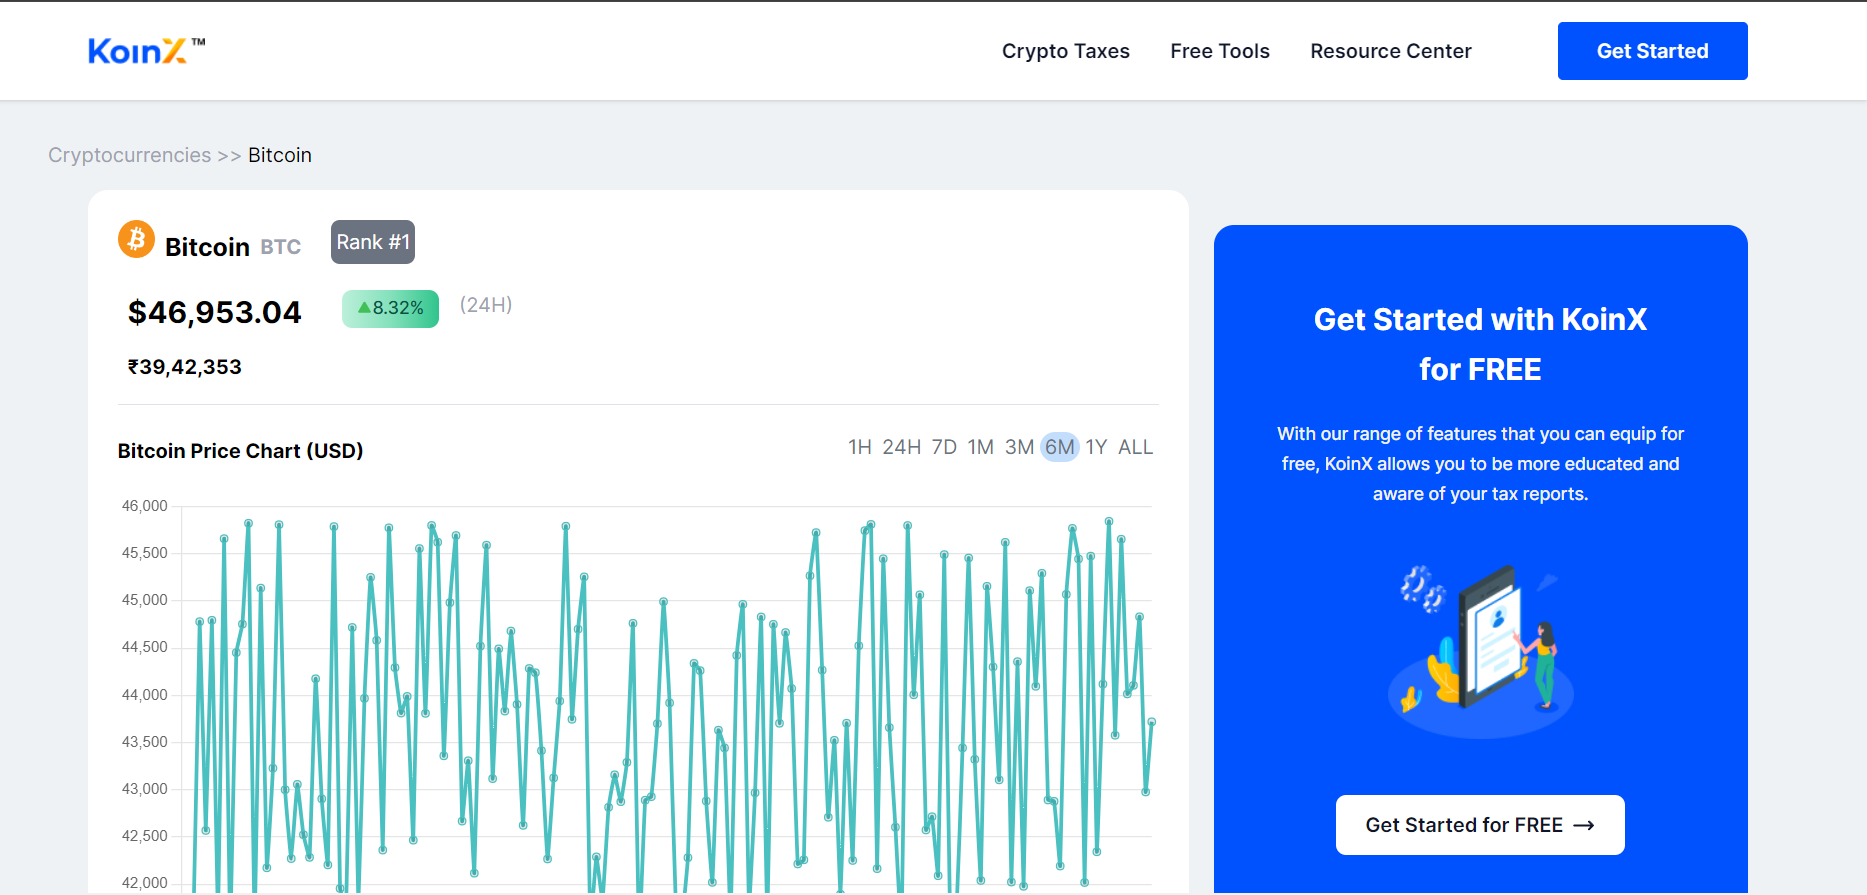
Task: Select the 1H chart range
Action: pos(860,447)
